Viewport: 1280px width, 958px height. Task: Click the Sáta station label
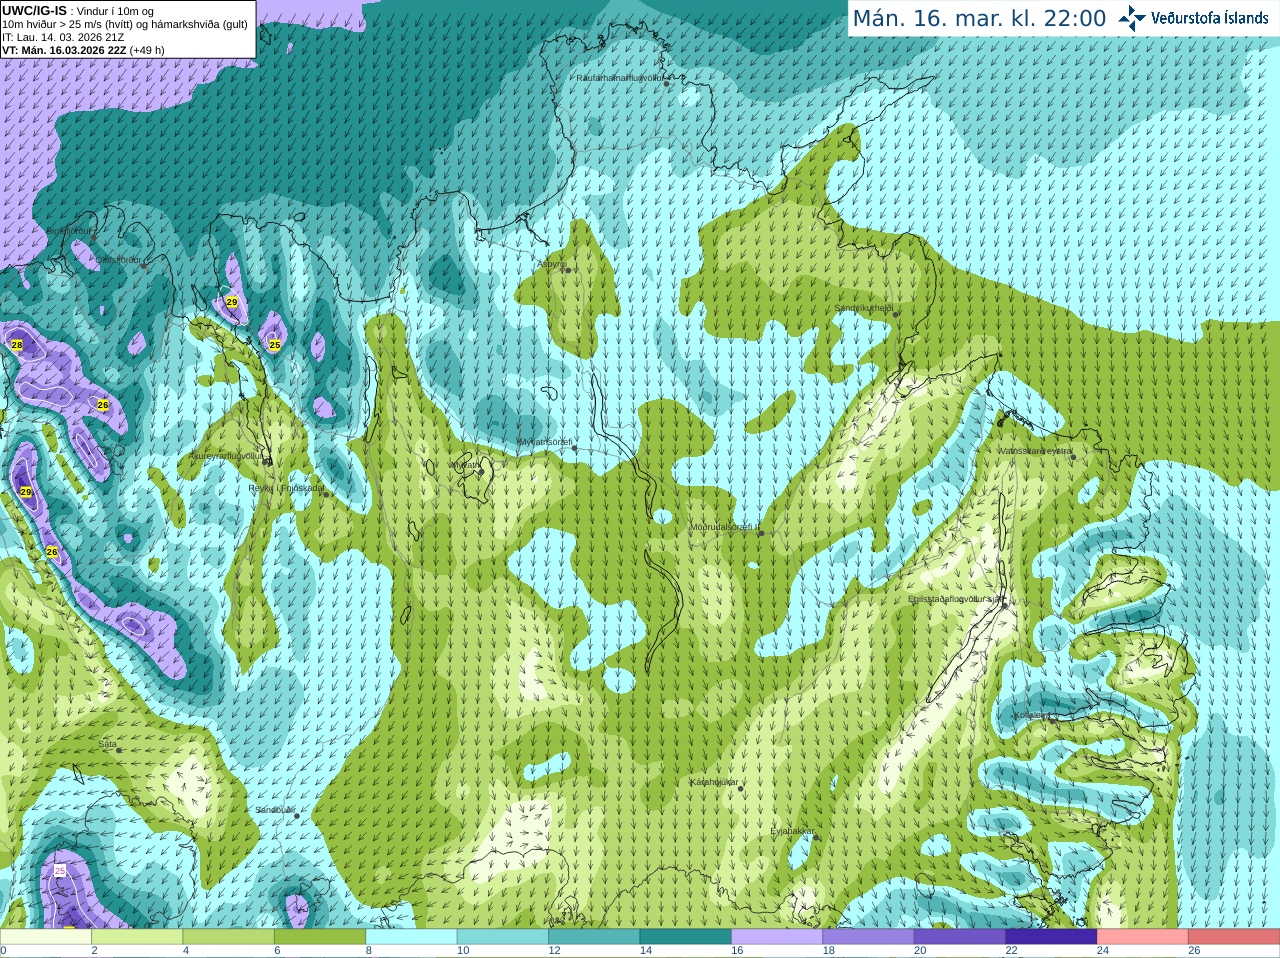(108, 744)
